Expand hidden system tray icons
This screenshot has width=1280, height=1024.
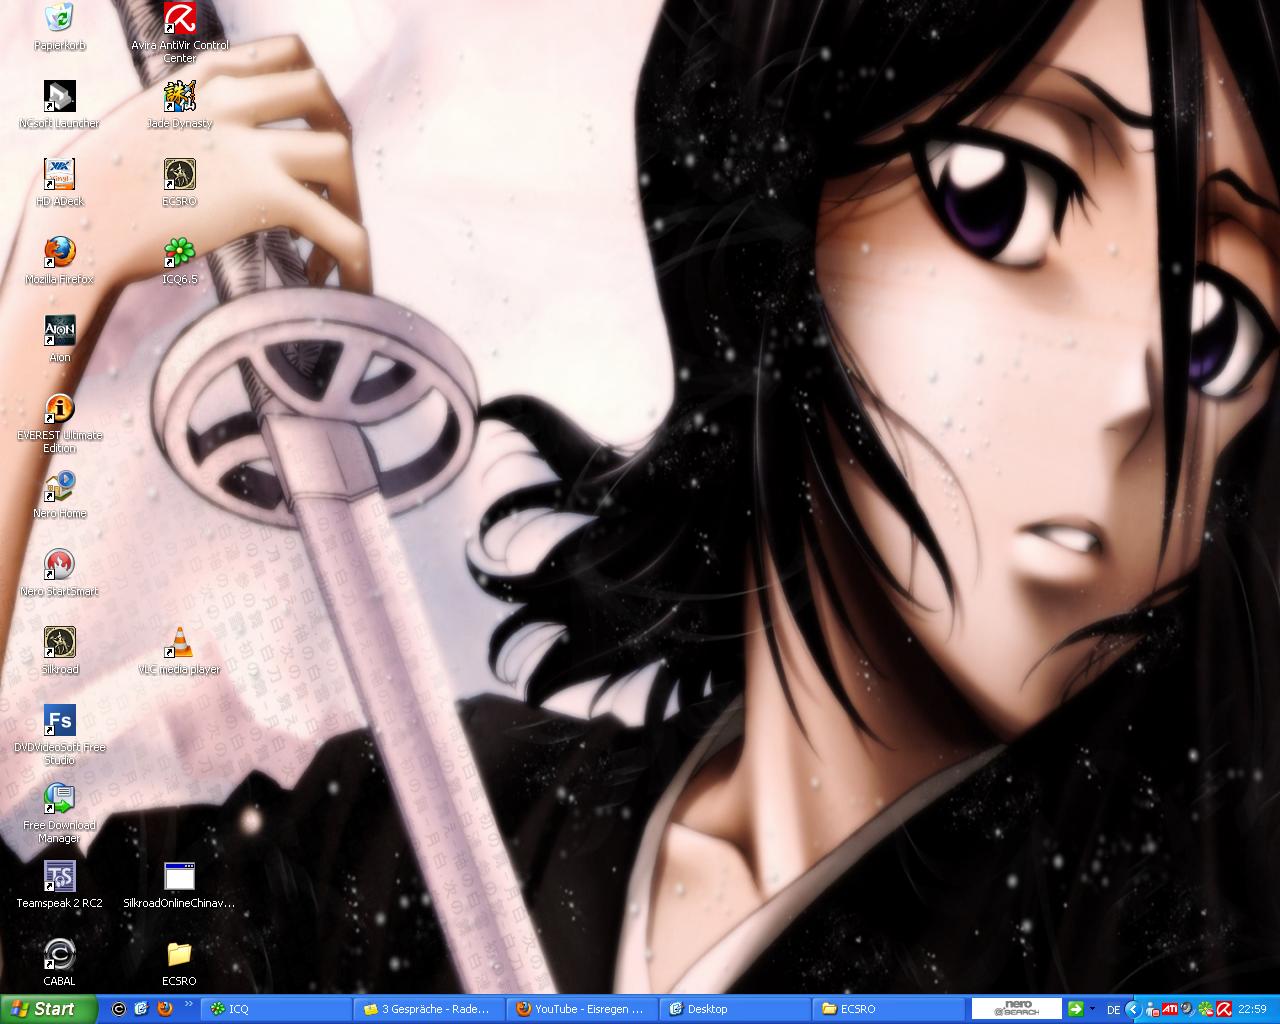(x=1133, y=1009)
